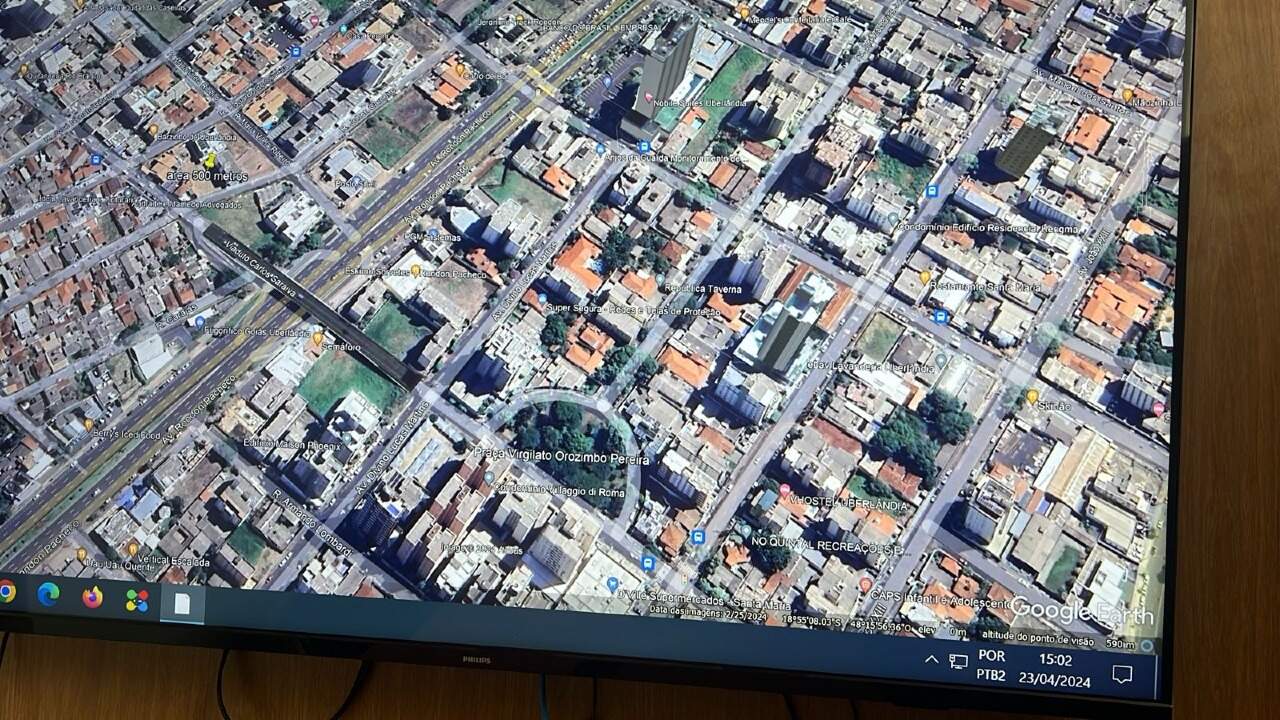Open Condomínio Villaggio di Roma marker
The image size is (1280, 720).
tap(490, 480)
